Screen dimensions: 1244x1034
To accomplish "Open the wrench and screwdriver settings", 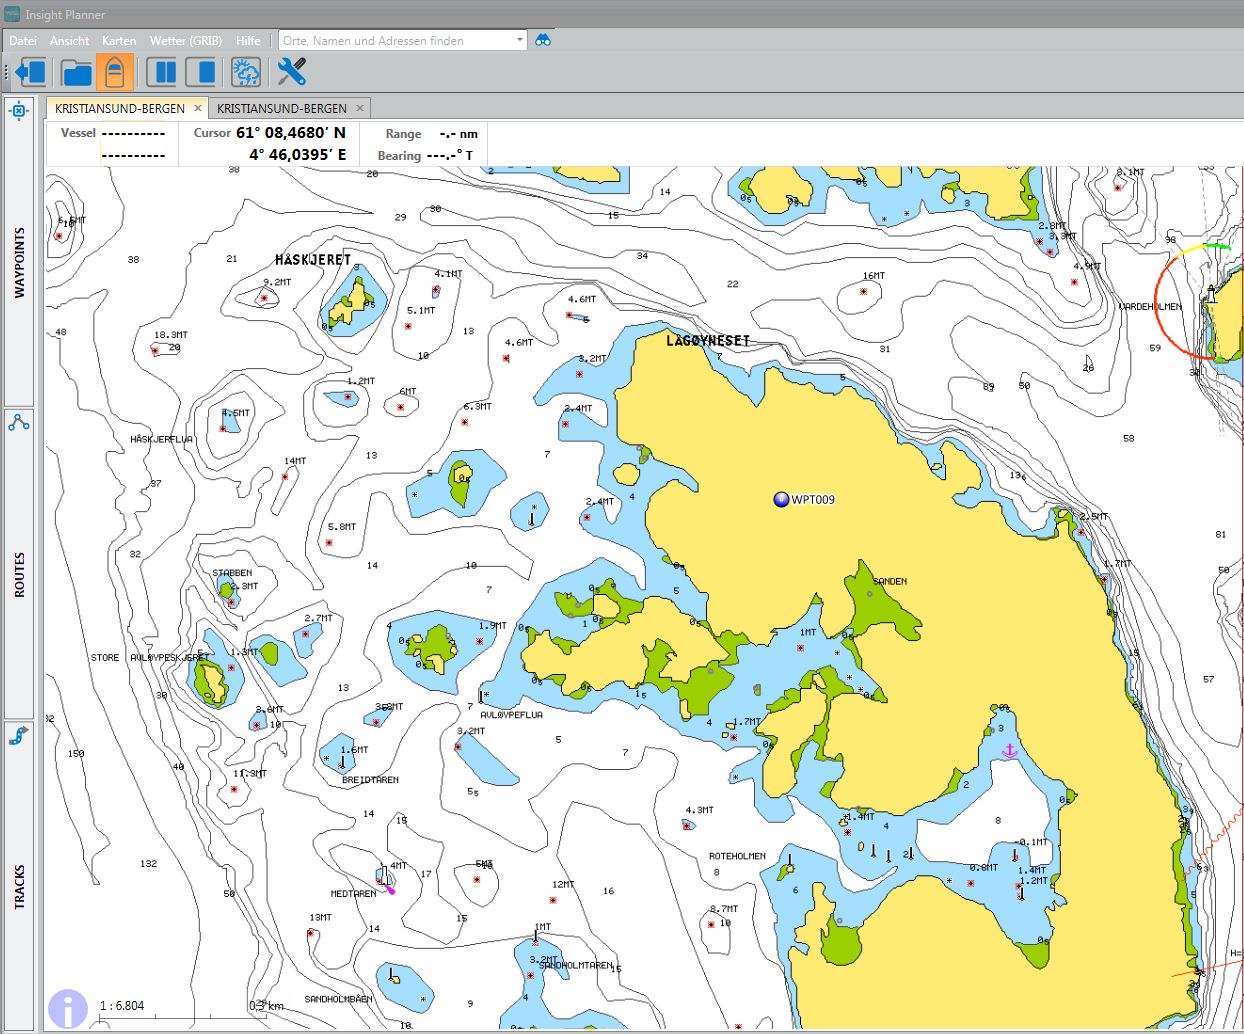I will click(x=291, y=72).
